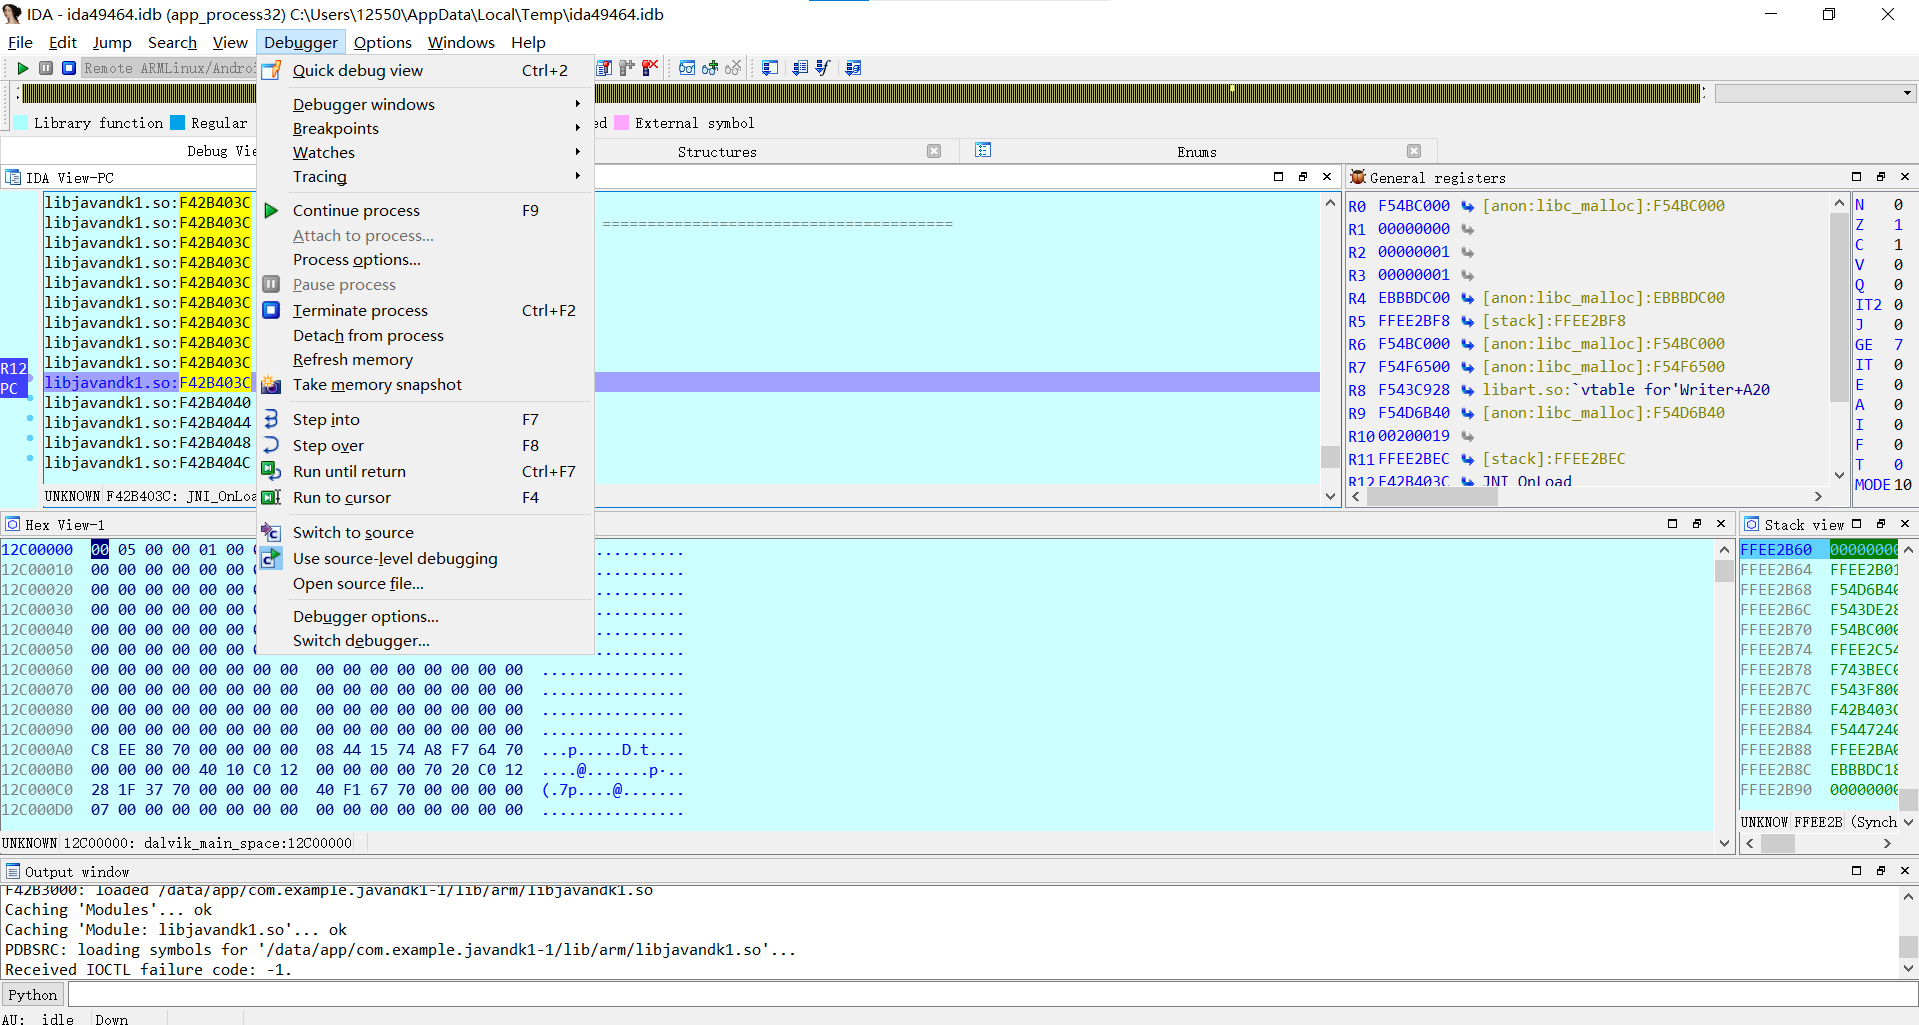Viewport: 1919px width, 1025px height.
Task: Click the delete breakpoint red X toolbar icon
Action: [650, 68]
